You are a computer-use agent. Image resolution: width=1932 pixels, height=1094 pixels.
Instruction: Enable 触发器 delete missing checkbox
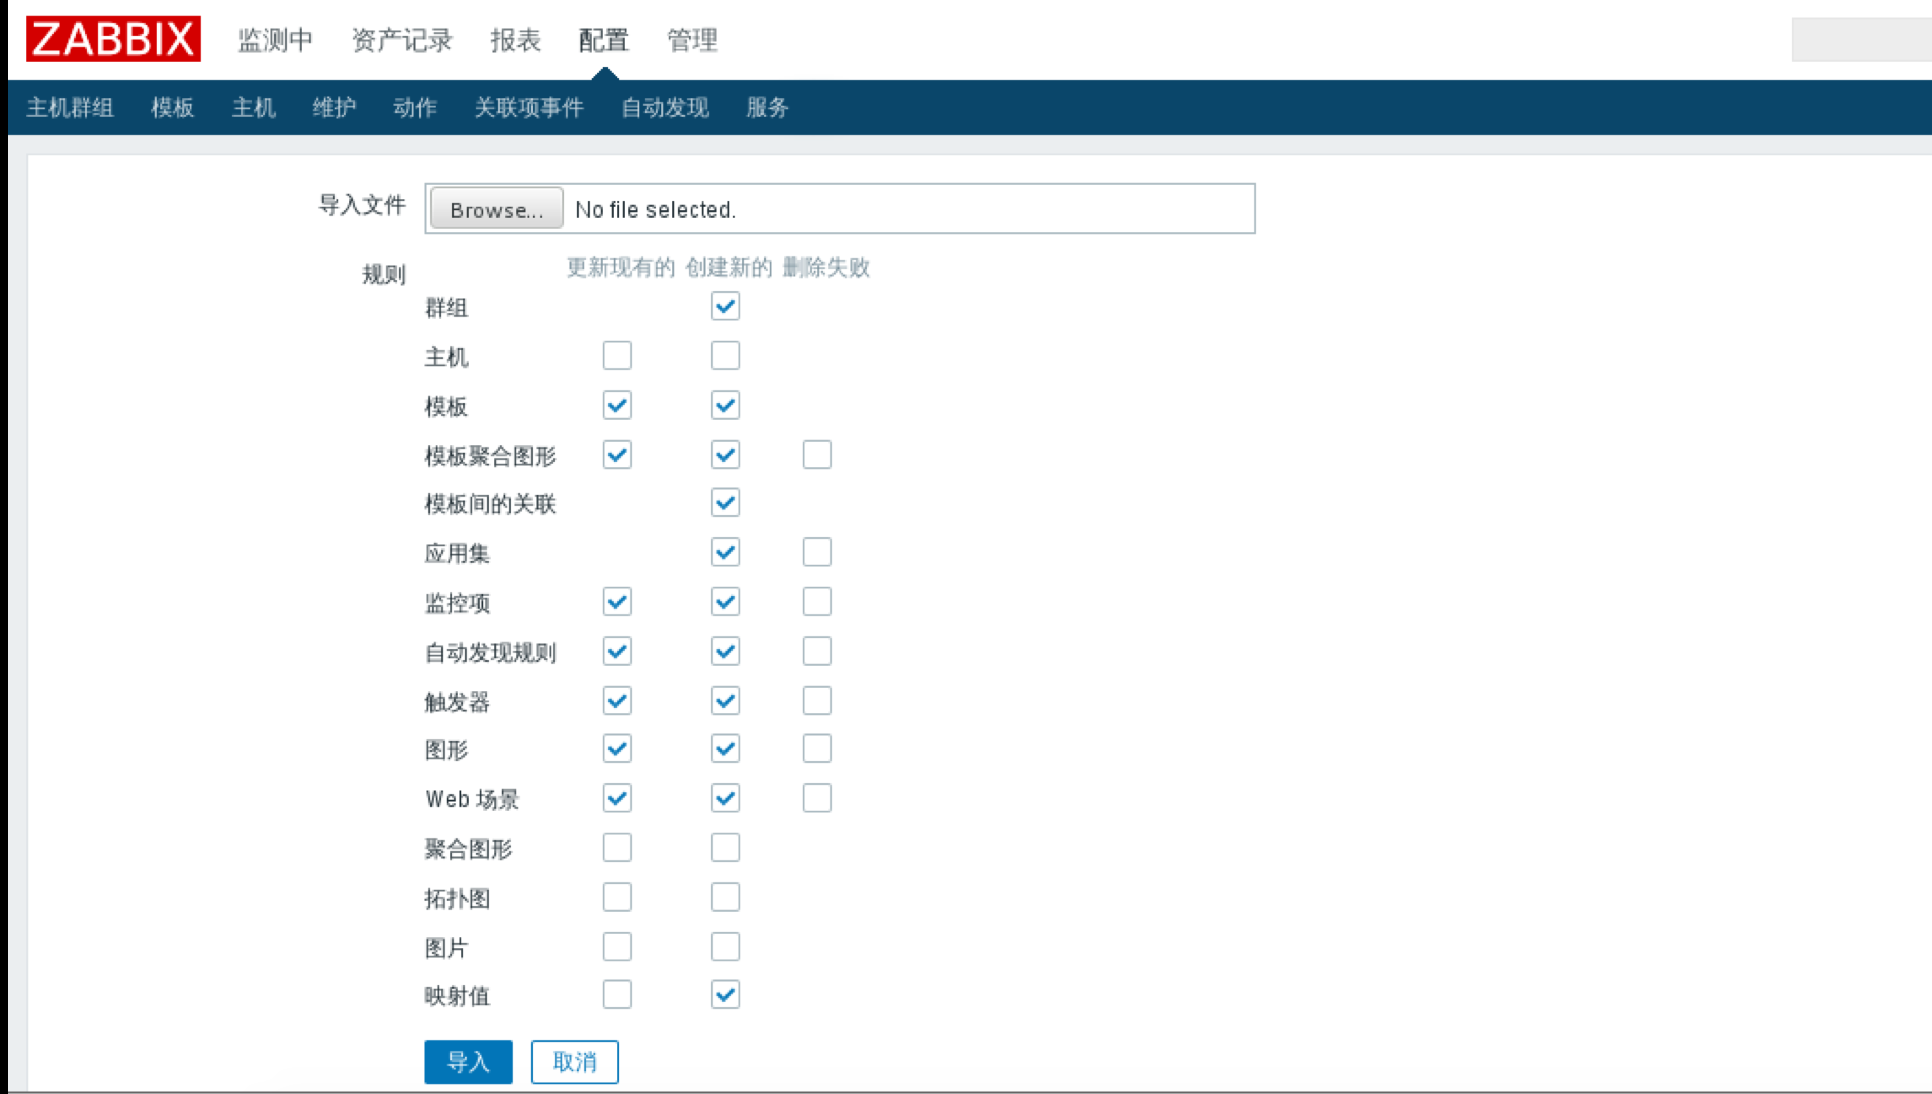(x=817, y=701)
